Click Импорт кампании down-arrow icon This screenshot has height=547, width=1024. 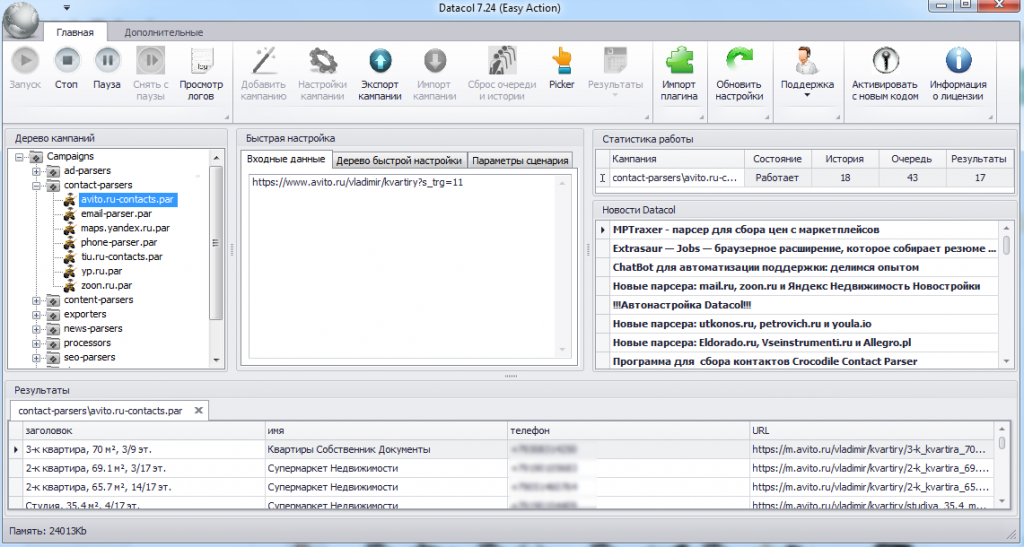(434, 61)
